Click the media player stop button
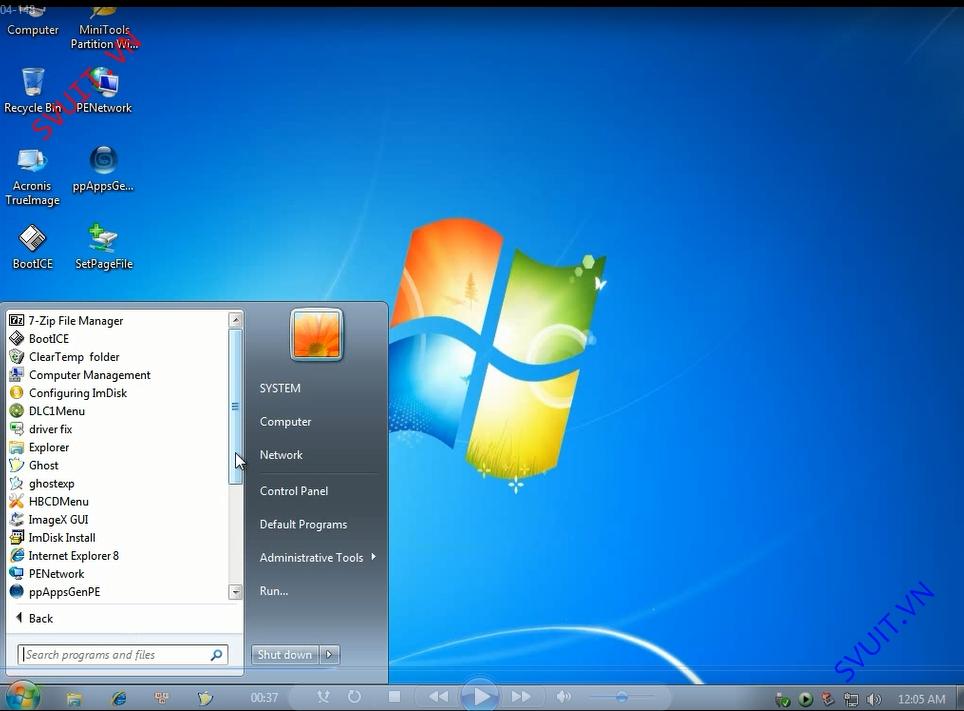This screenshot has width=964, height=711. (395, 696)
